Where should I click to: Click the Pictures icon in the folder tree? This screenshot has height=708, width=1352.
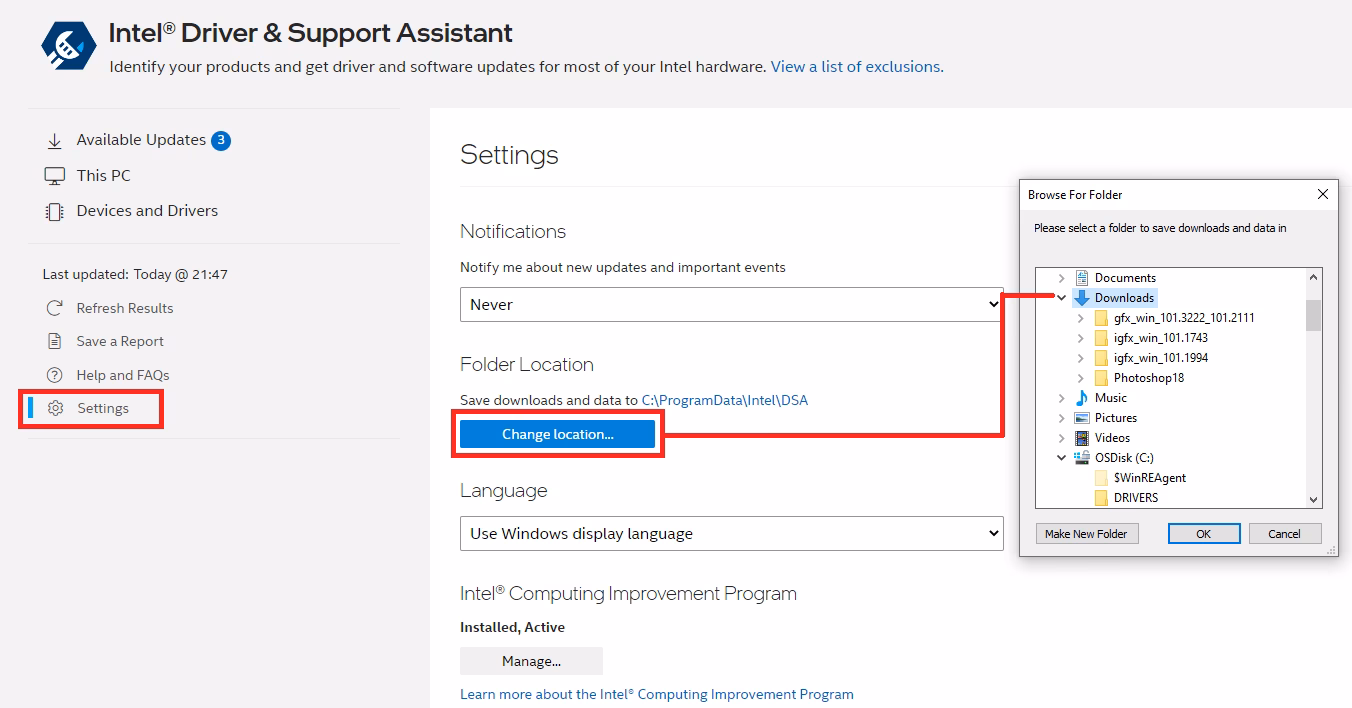1082,418
